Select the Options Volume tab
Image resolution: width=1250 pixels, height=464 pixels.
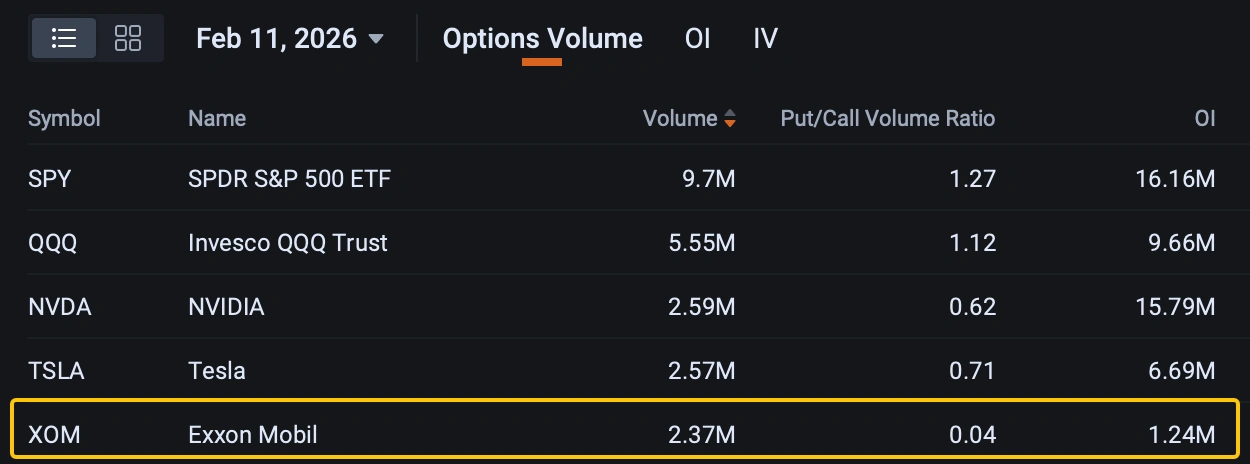(x=543, y=39)
